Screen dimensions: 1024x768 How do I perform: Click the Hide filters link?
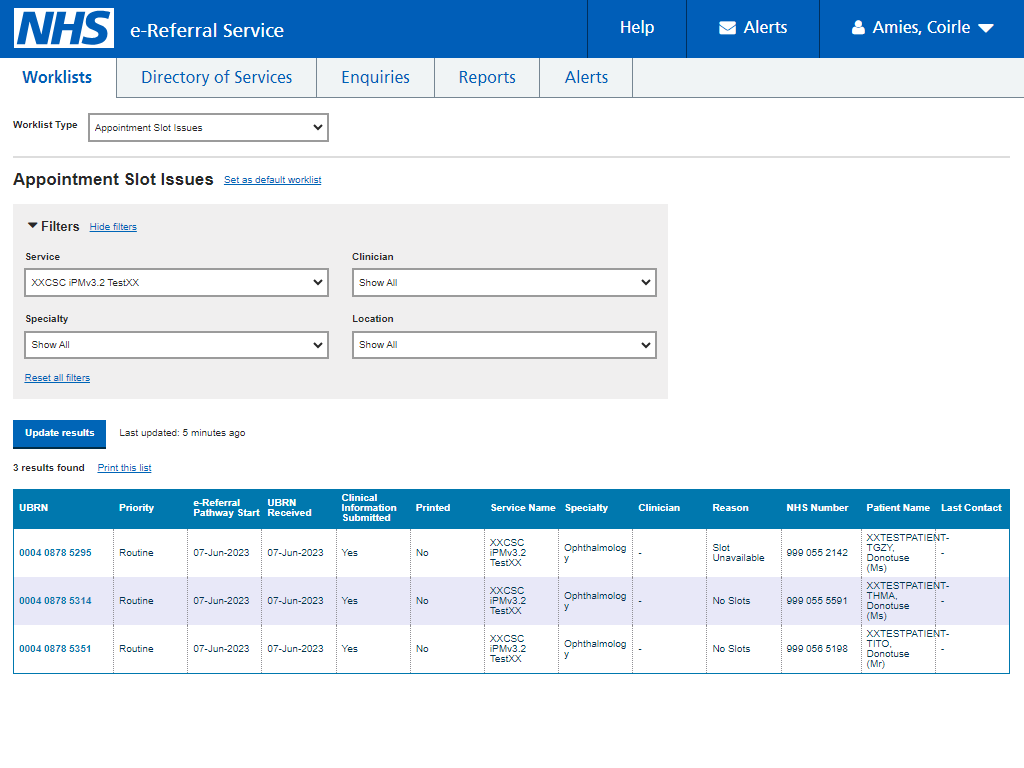point(113,227)
